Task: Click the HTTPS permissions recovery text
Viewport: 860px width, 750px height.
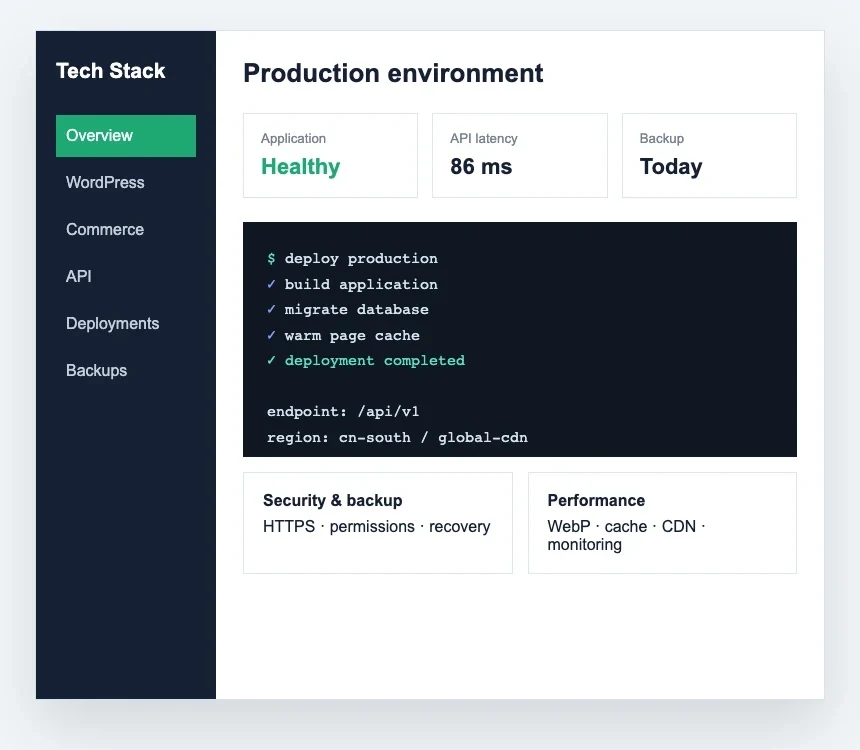Action: [x=376, y=527]
